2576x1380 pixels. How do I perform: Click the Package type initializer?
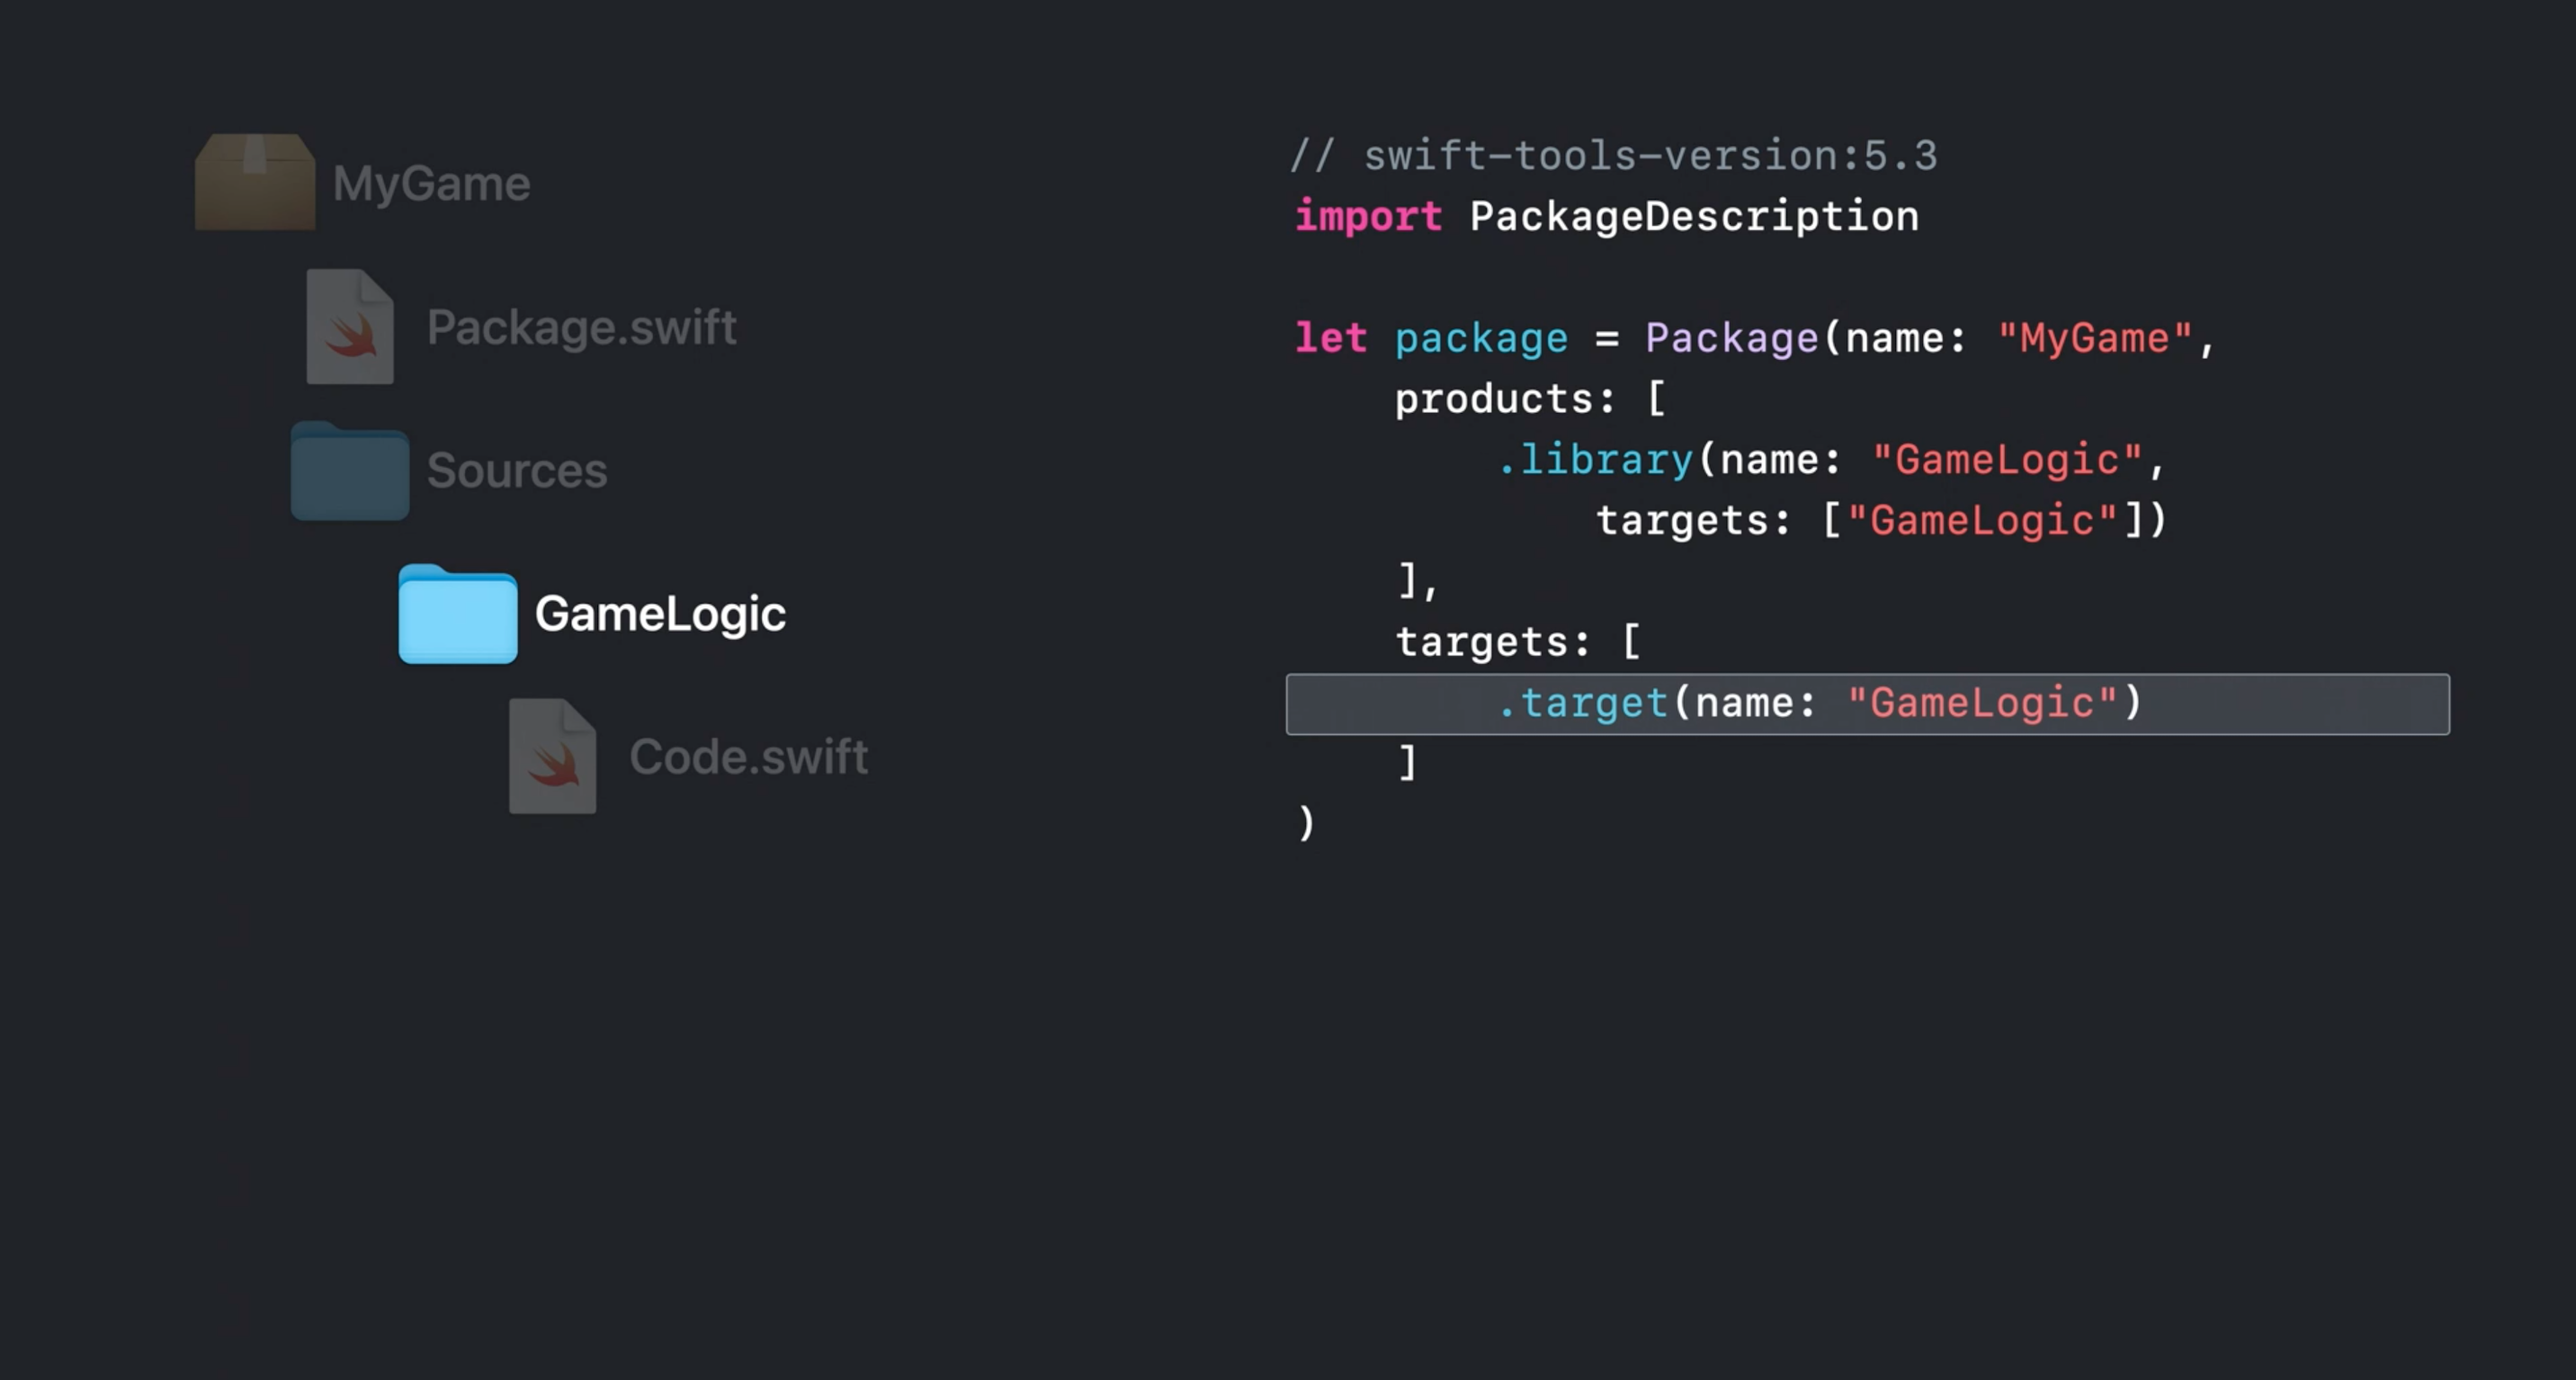click(1732, 339)
